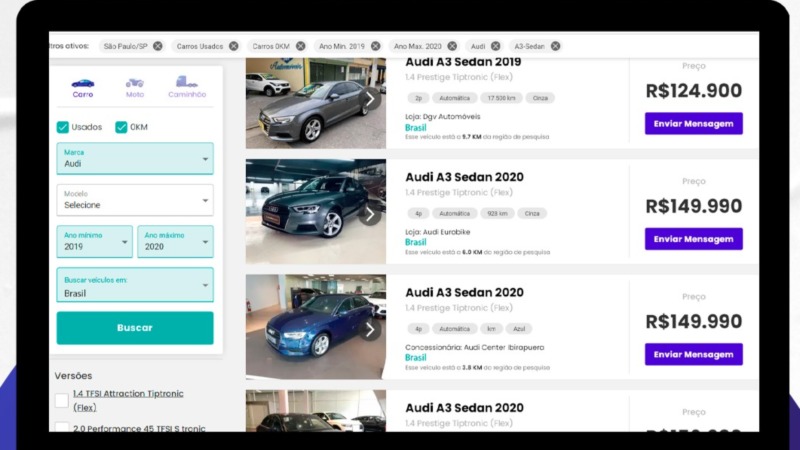Click the R$124.900 price
The image size is (800, 450).
[694, 91]
